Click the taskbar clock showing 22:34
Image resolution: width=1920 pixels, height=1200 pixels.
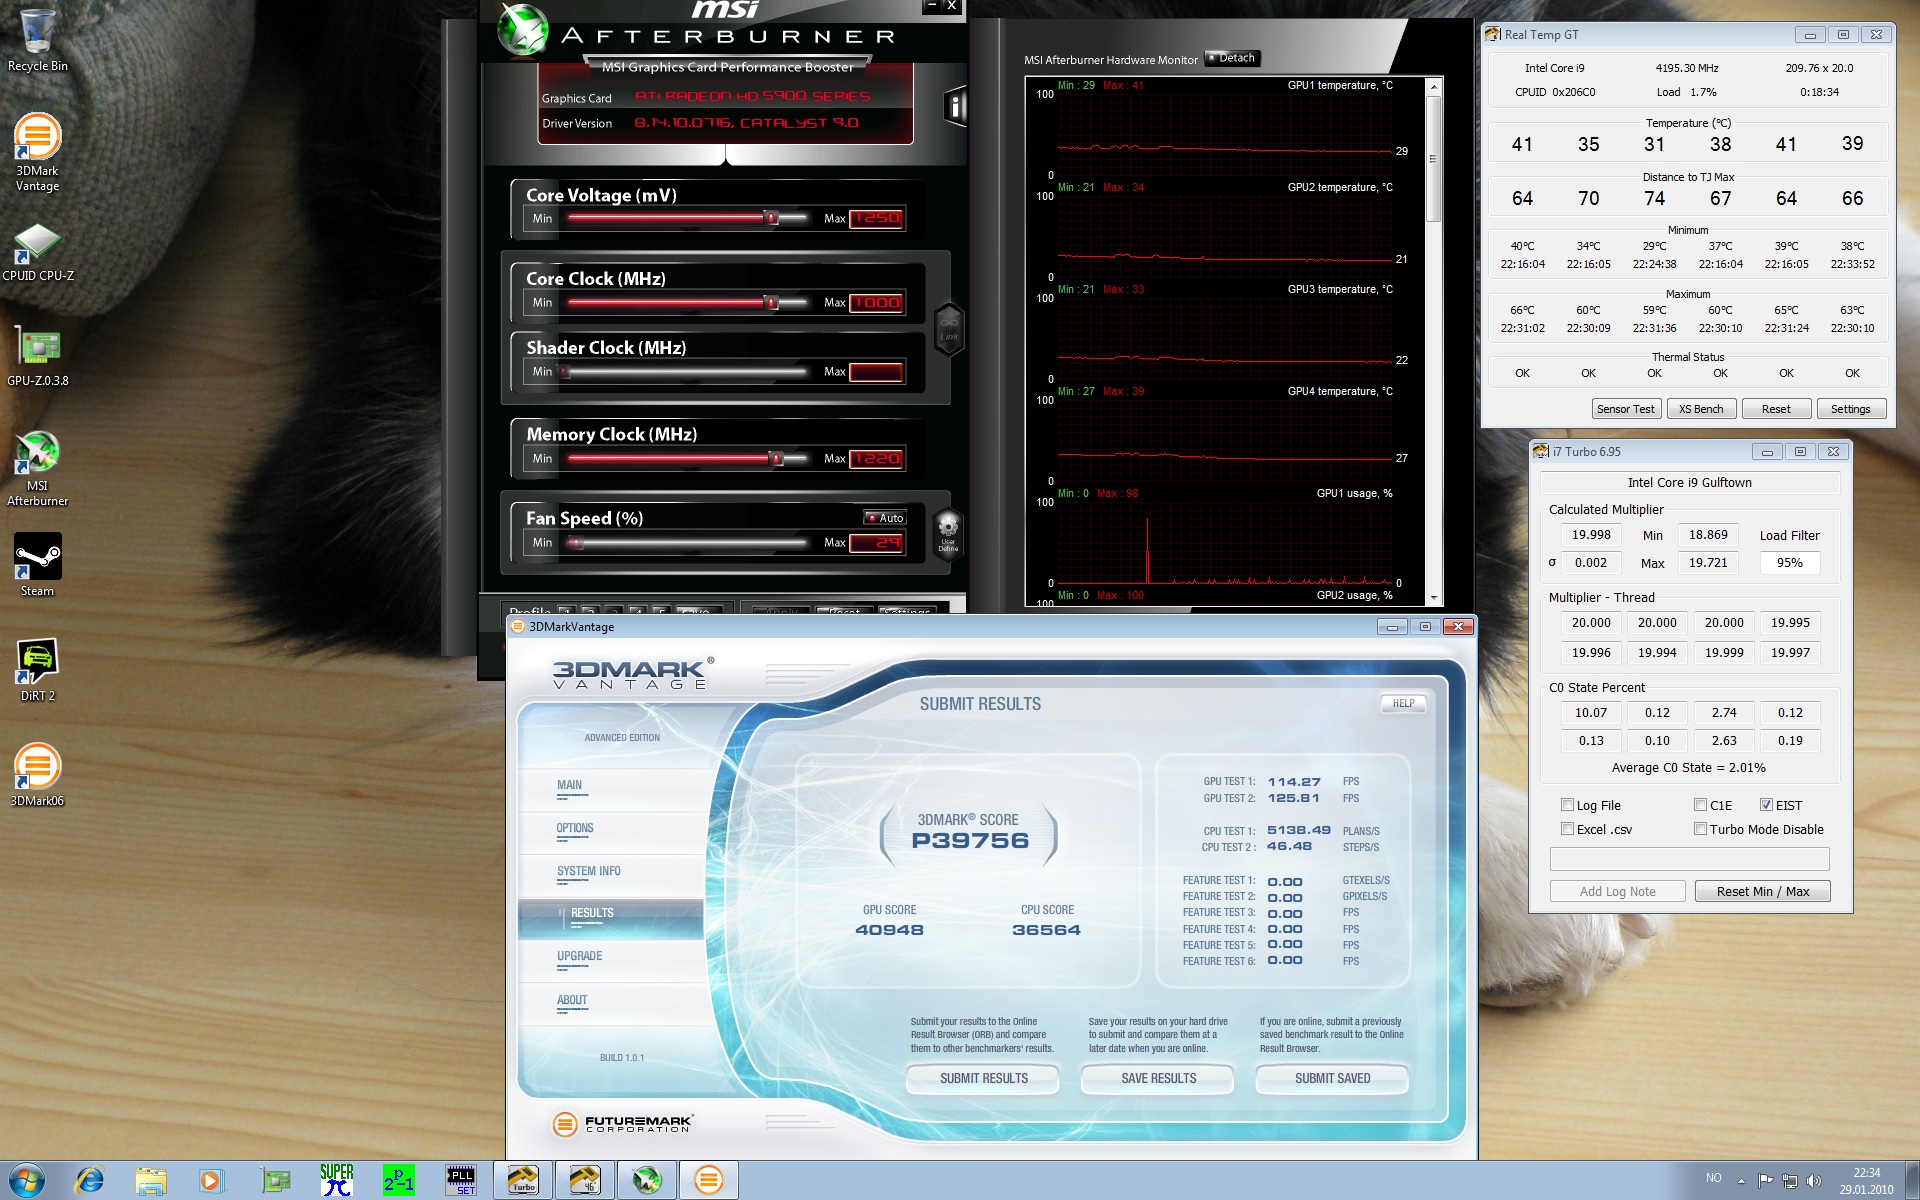coord(1866,1173)
